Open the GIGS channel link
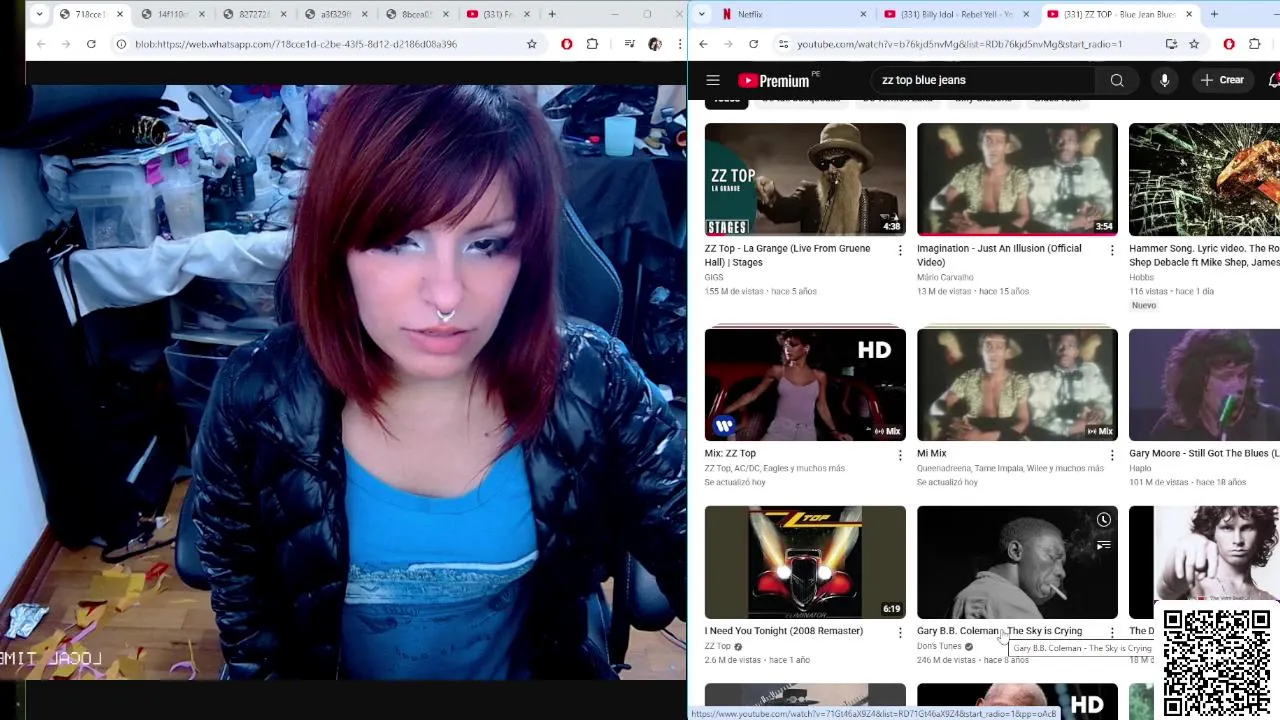This screenshot has width=1280, height=720. coord(714,277)
